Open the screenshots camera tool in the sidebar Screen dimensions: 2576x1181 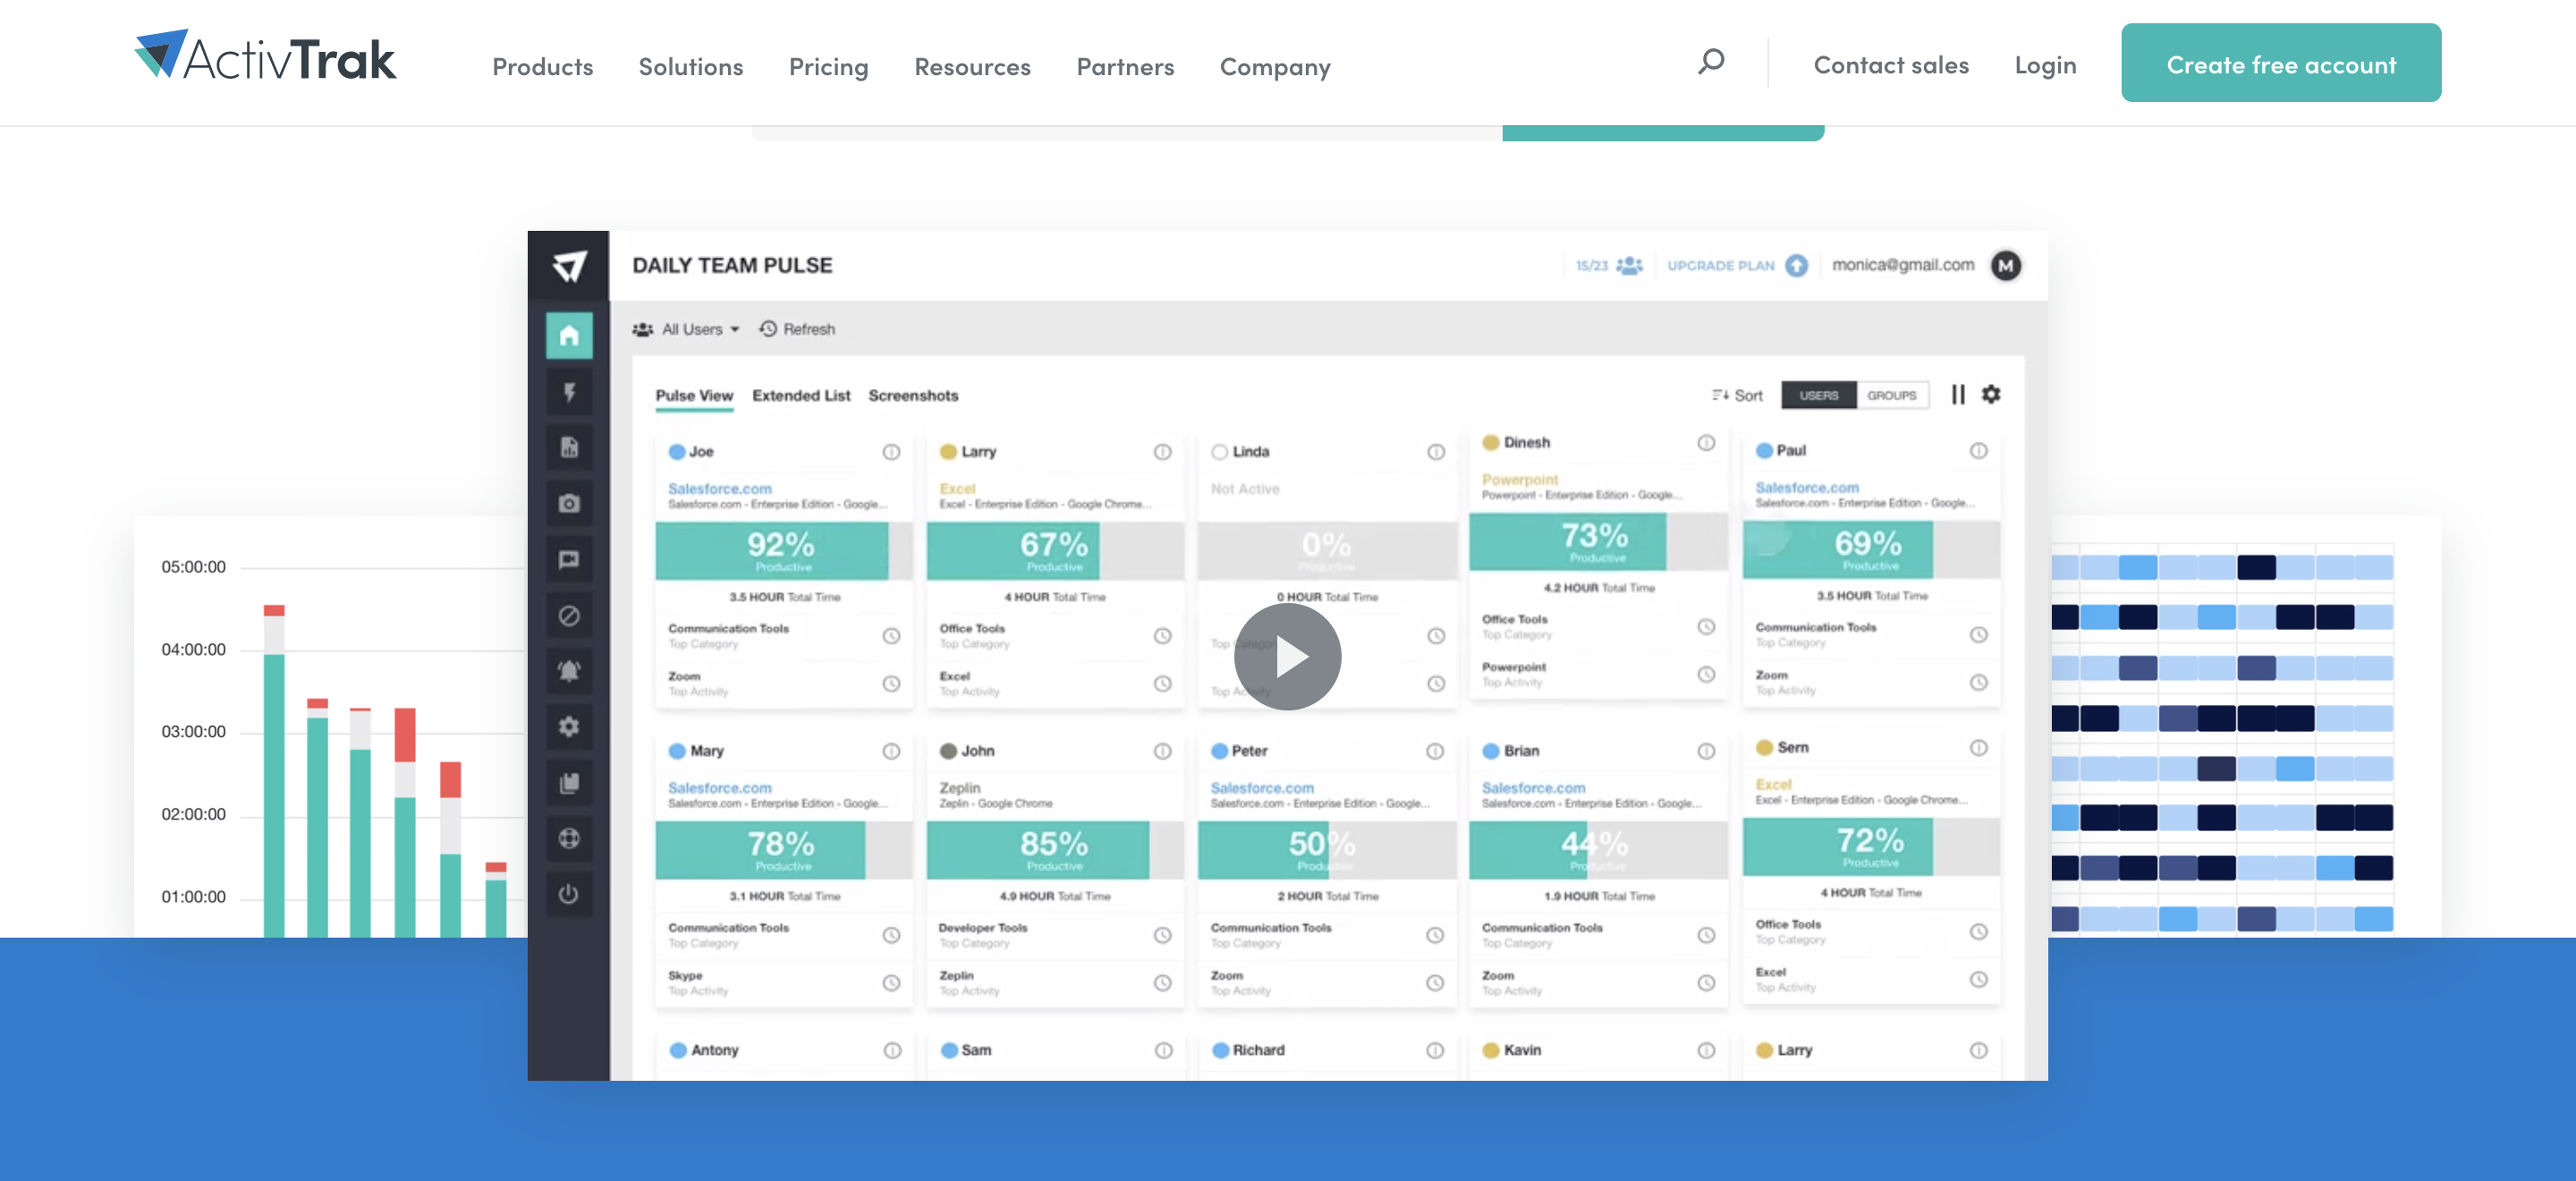point(570,504)
